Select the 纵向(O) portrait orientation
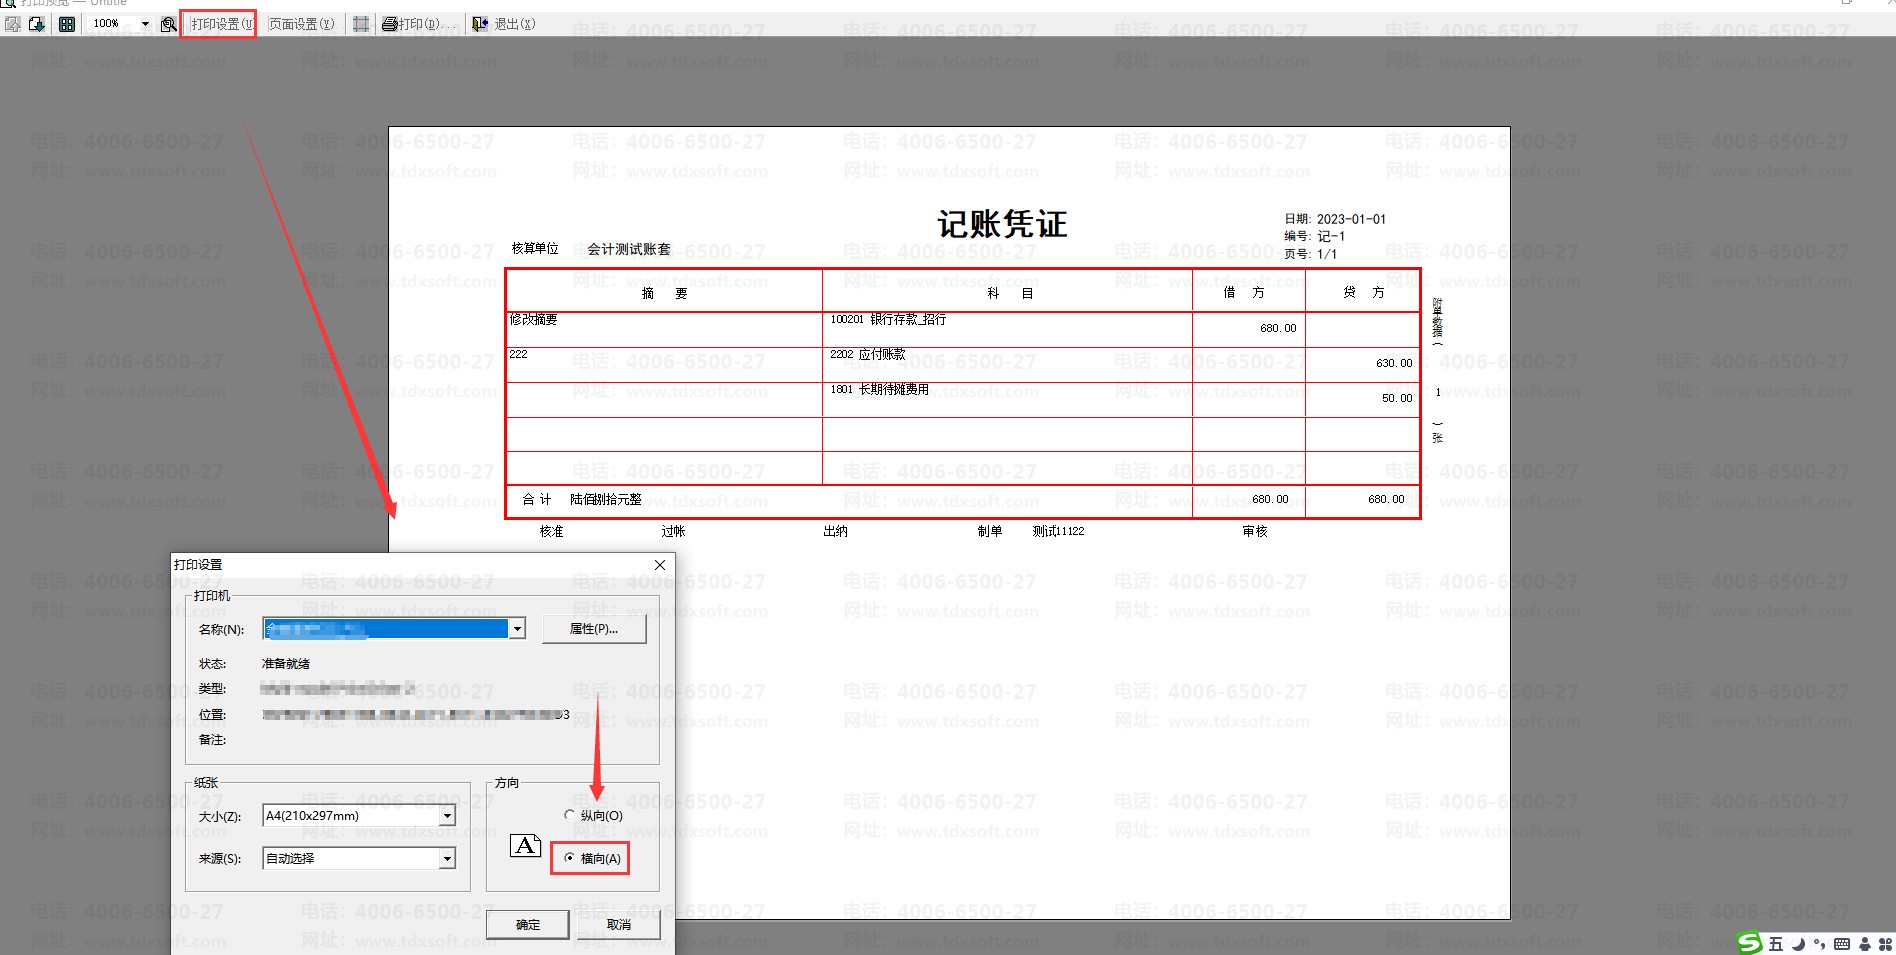 click(x=570, y=816)
